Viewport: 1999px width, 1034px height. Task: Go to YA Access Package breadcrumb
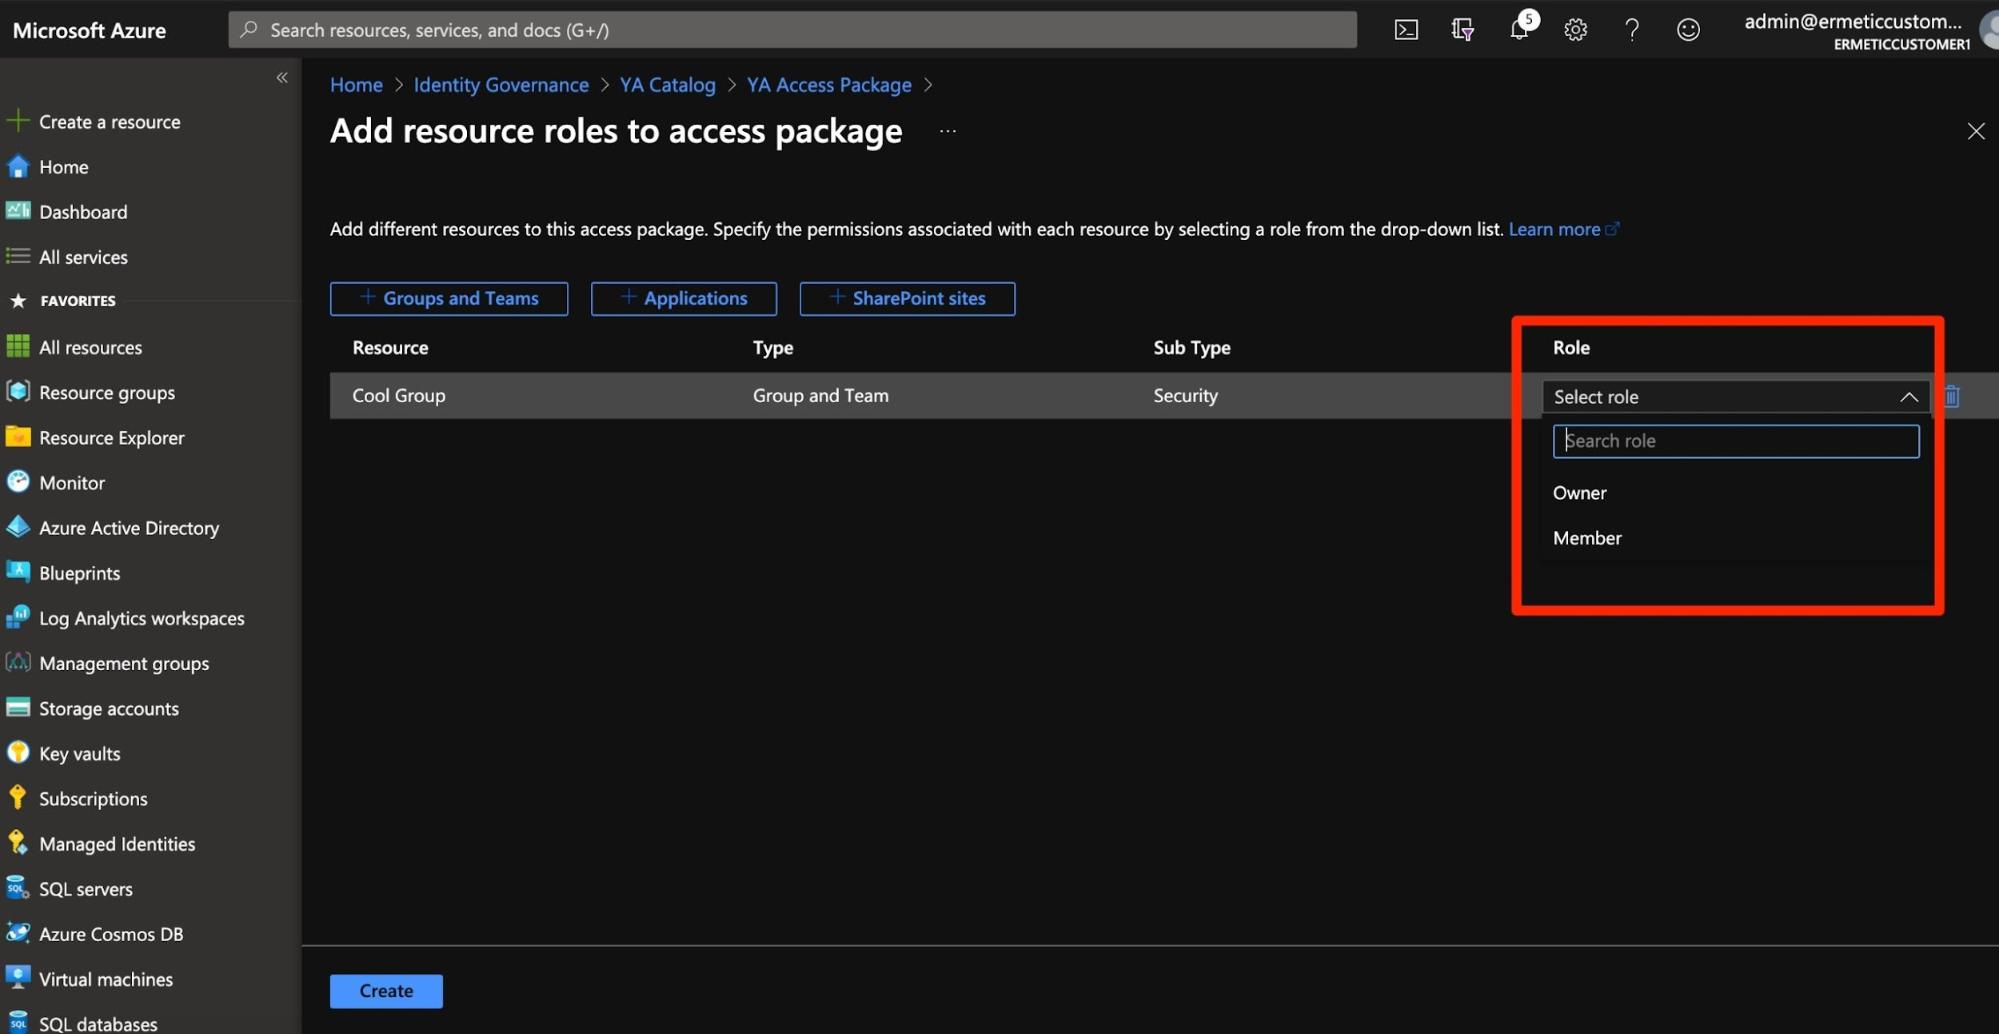click(x=829, y=84)
